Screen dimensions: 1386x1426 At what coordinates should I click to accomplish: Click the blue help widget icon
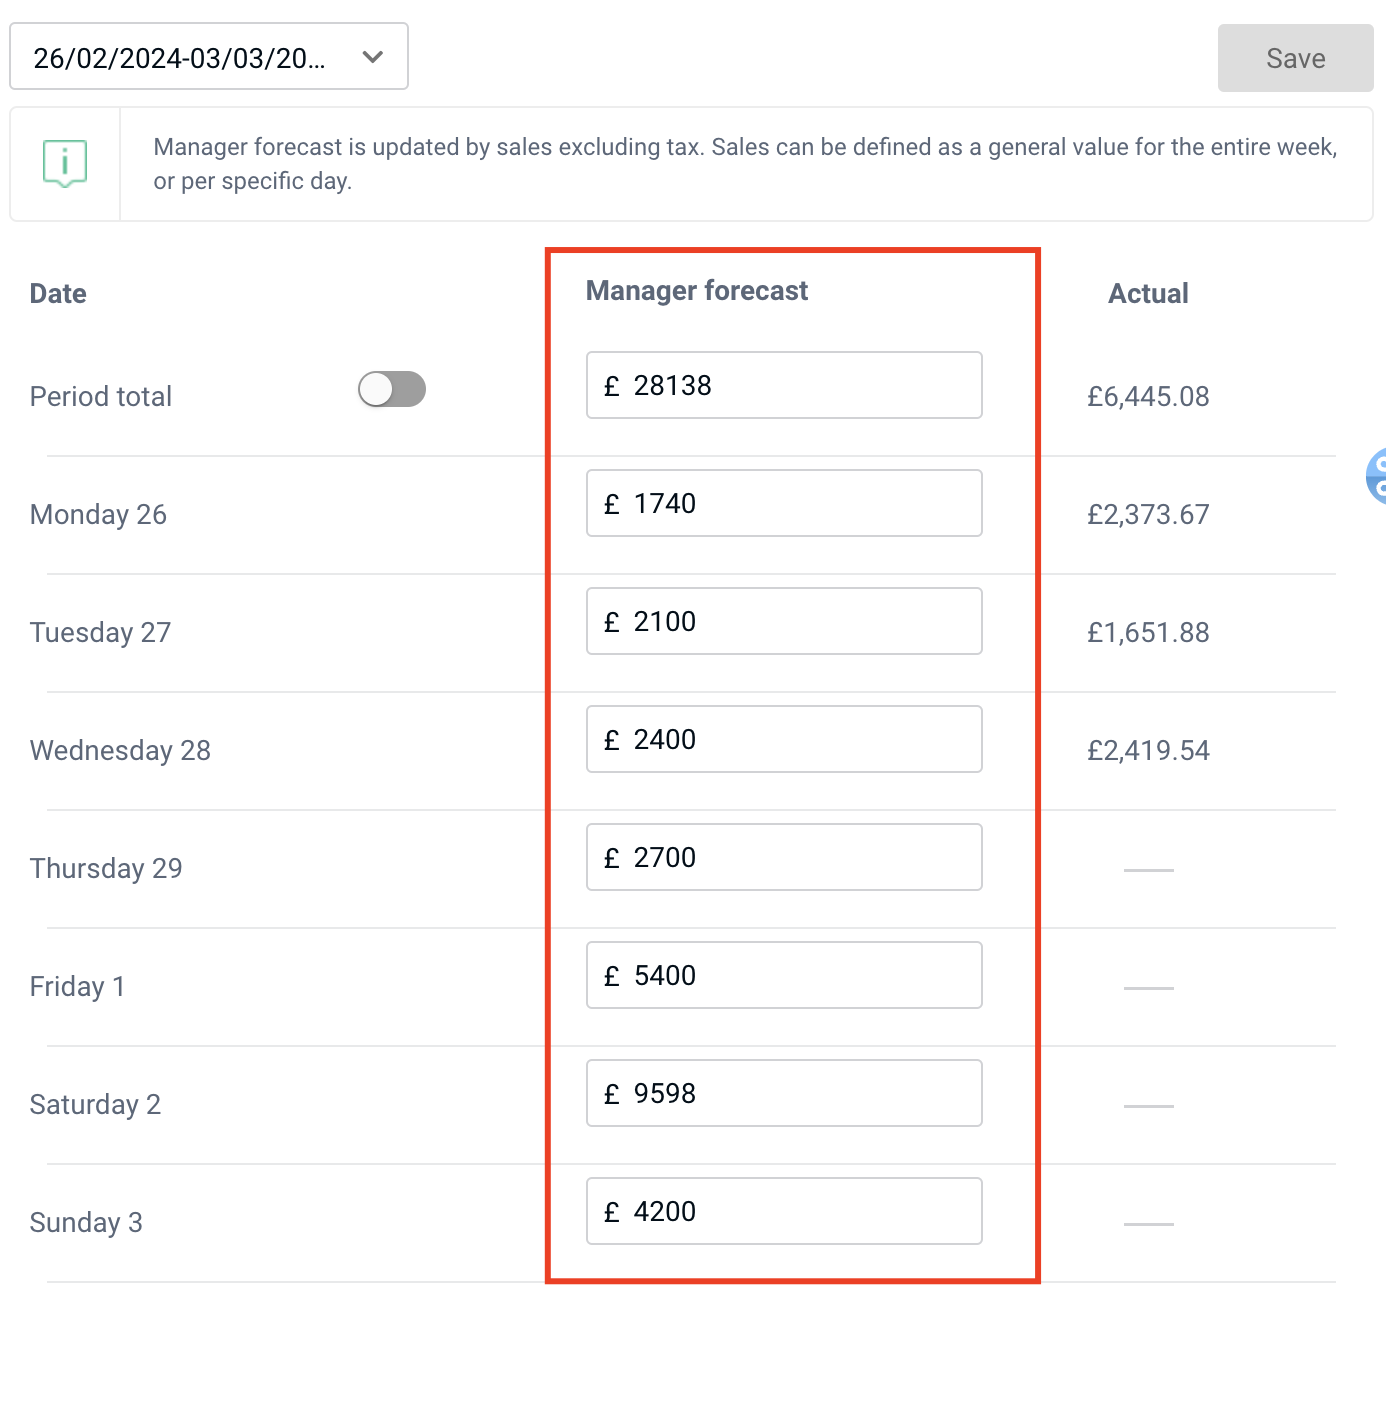(x=1377, y=476)
